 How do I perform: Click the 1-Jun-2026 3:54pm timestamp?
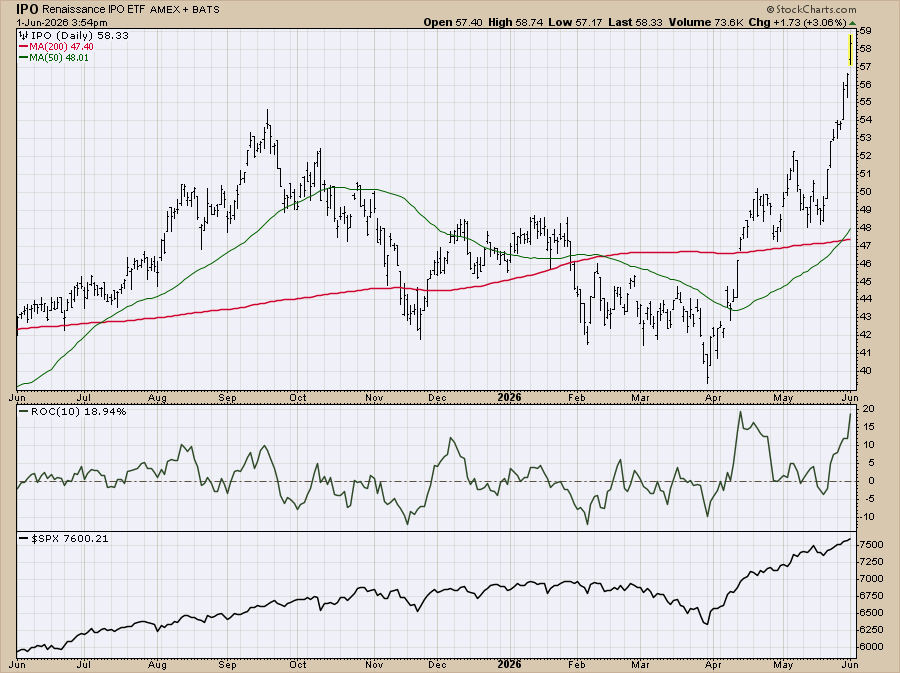tap(61, 22)
